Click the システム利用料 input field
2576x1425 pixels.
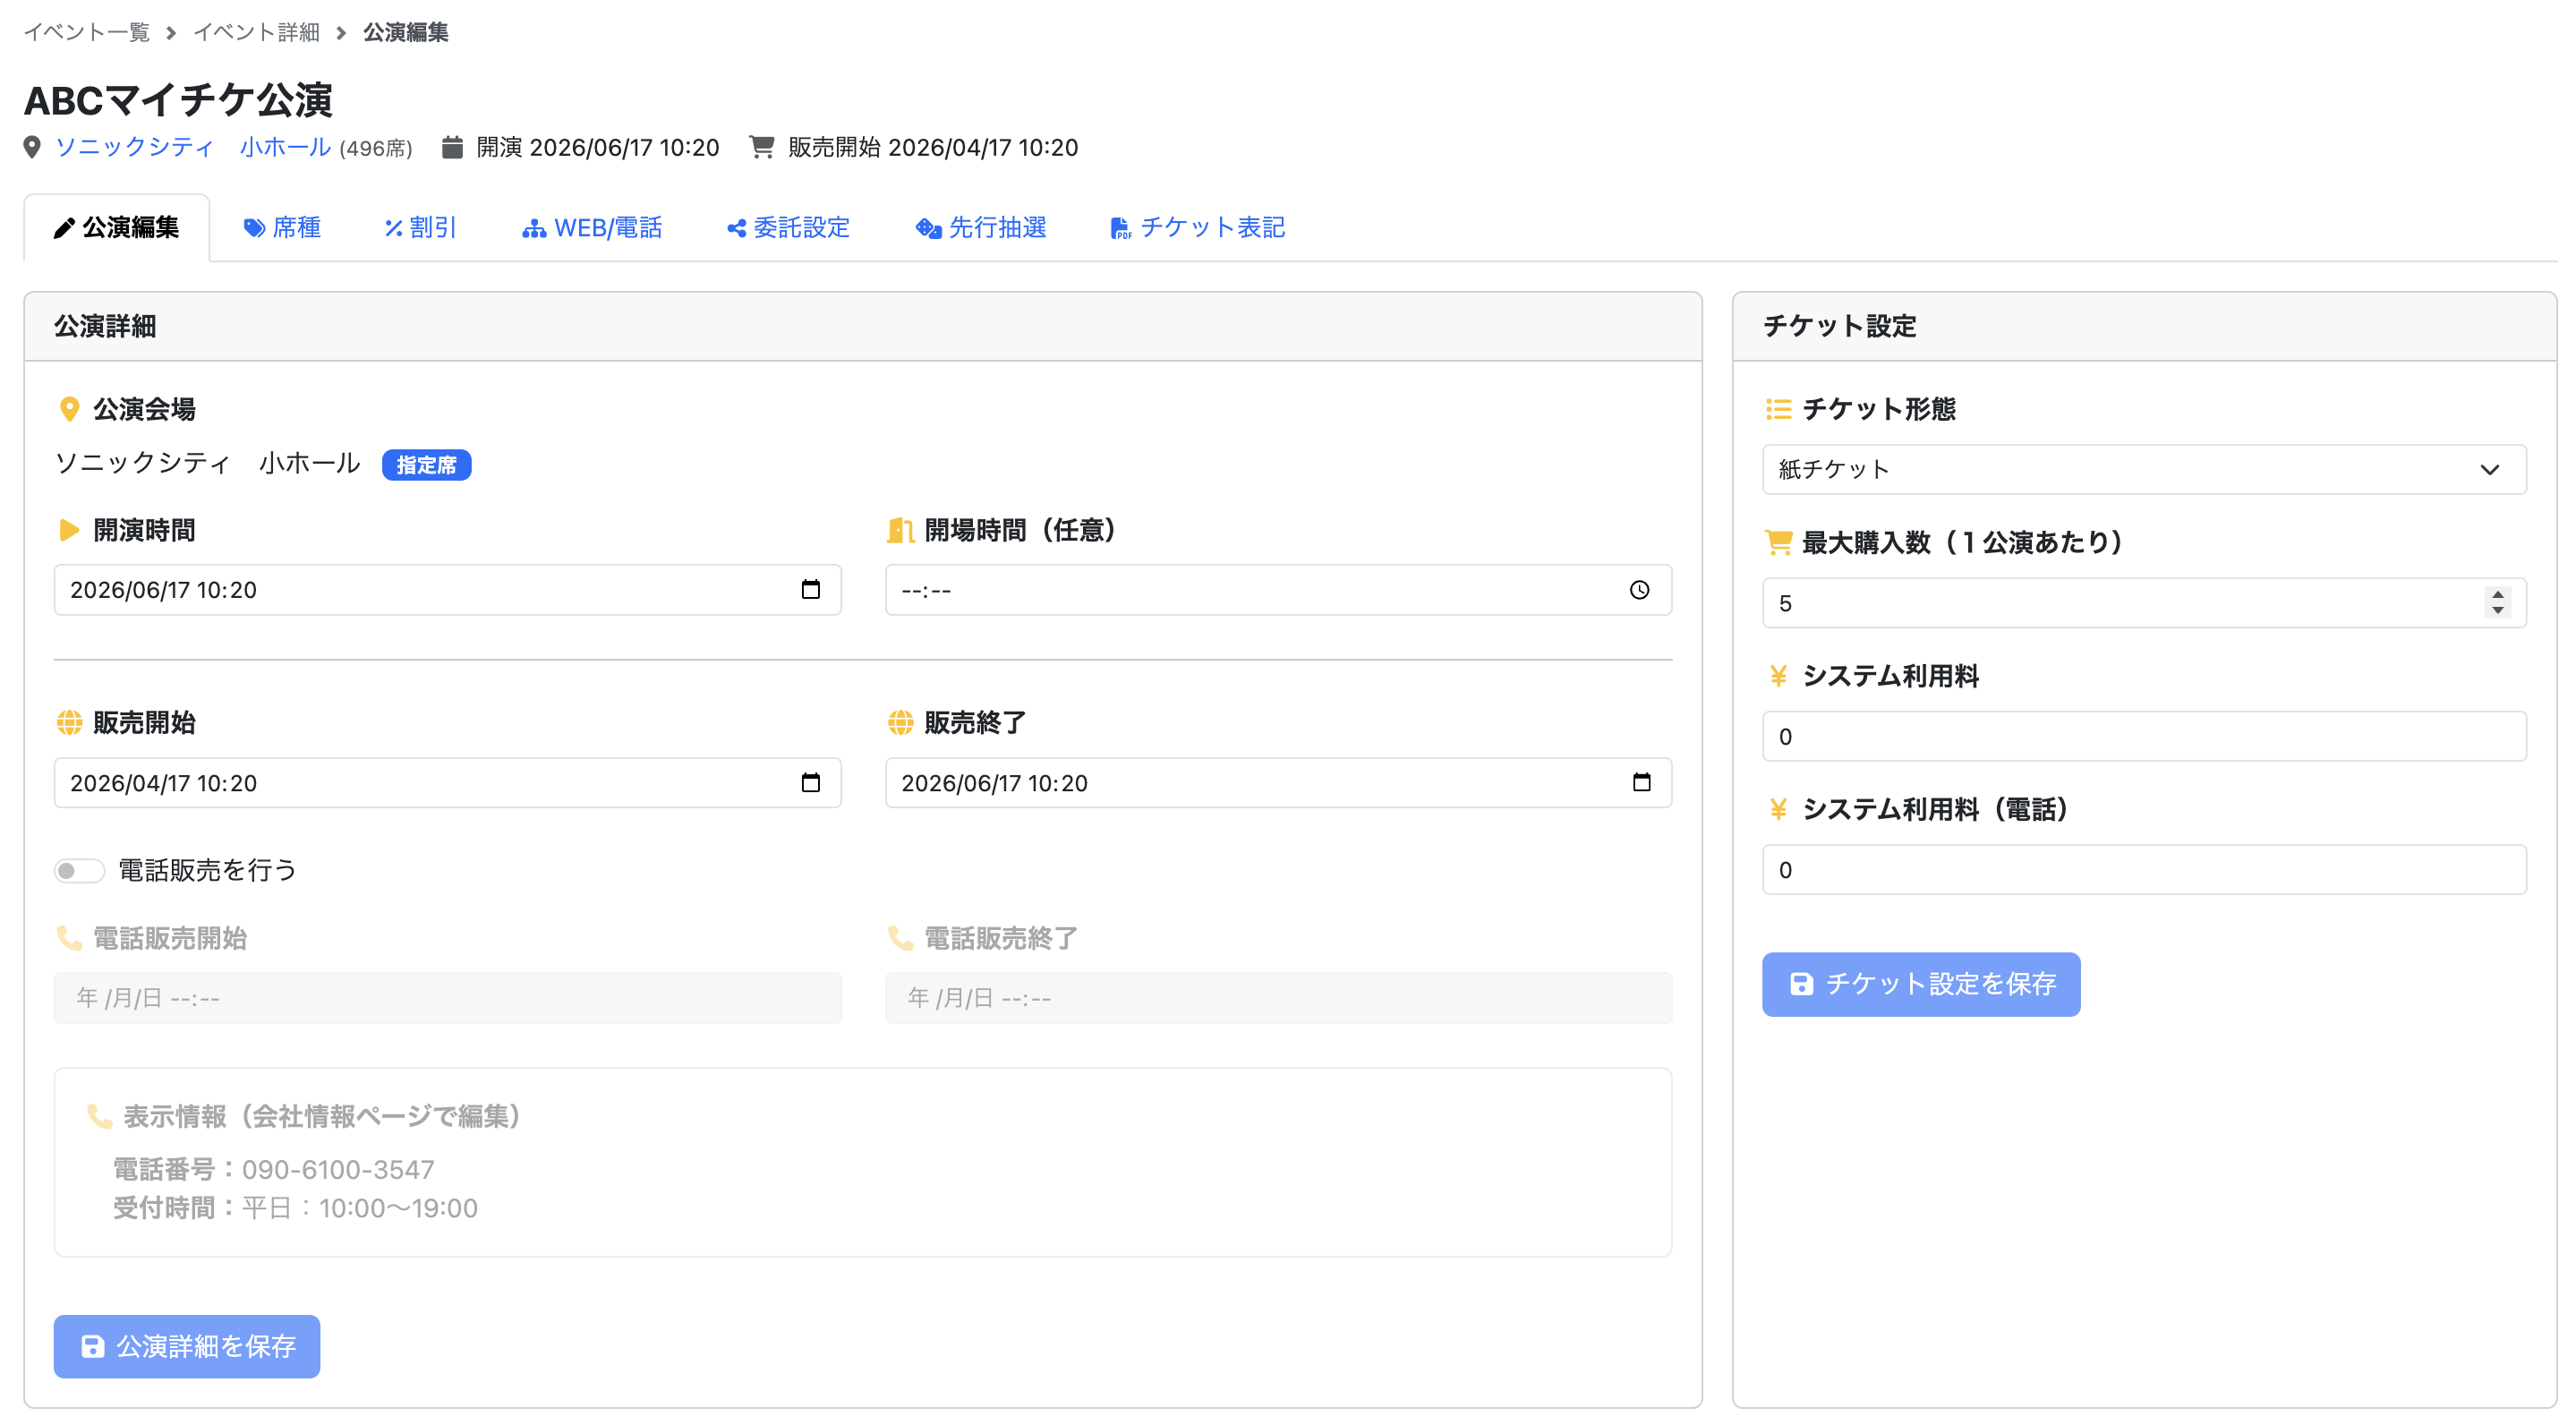coord(2143,736)
